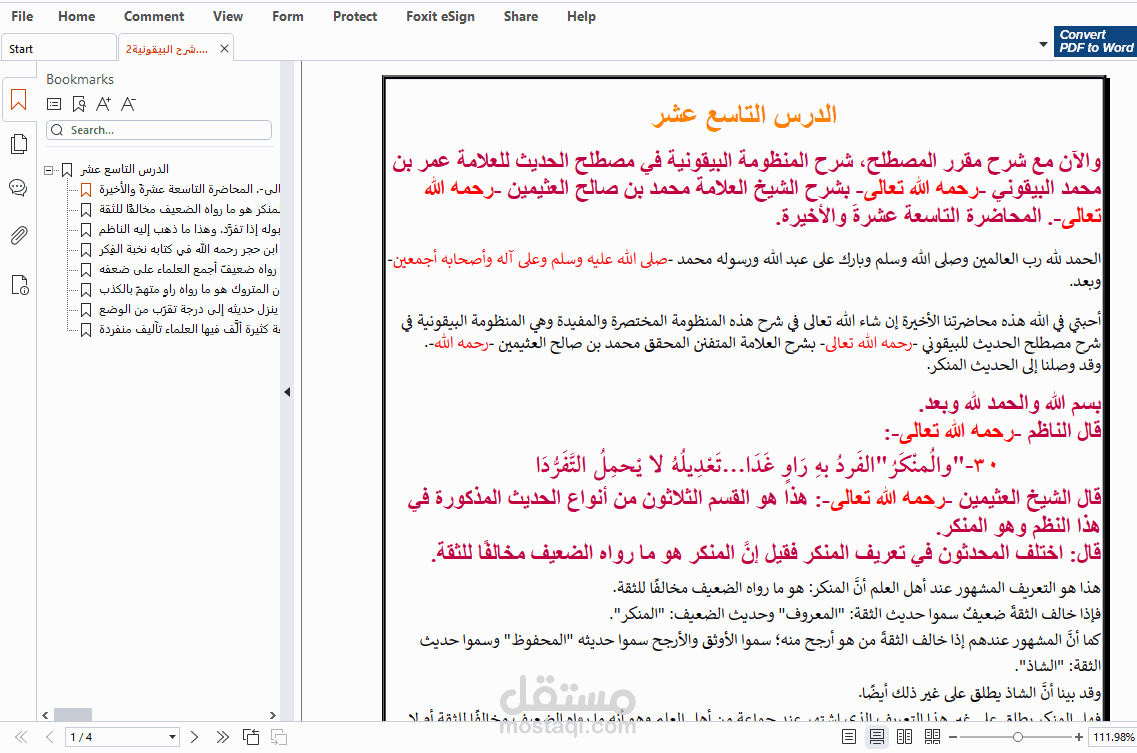Viewport: 1137px width, 753px height.
Task: Select the الدرس التاسع عشر root bookmark
Action: pyautogui.click(x=125, y=170)
